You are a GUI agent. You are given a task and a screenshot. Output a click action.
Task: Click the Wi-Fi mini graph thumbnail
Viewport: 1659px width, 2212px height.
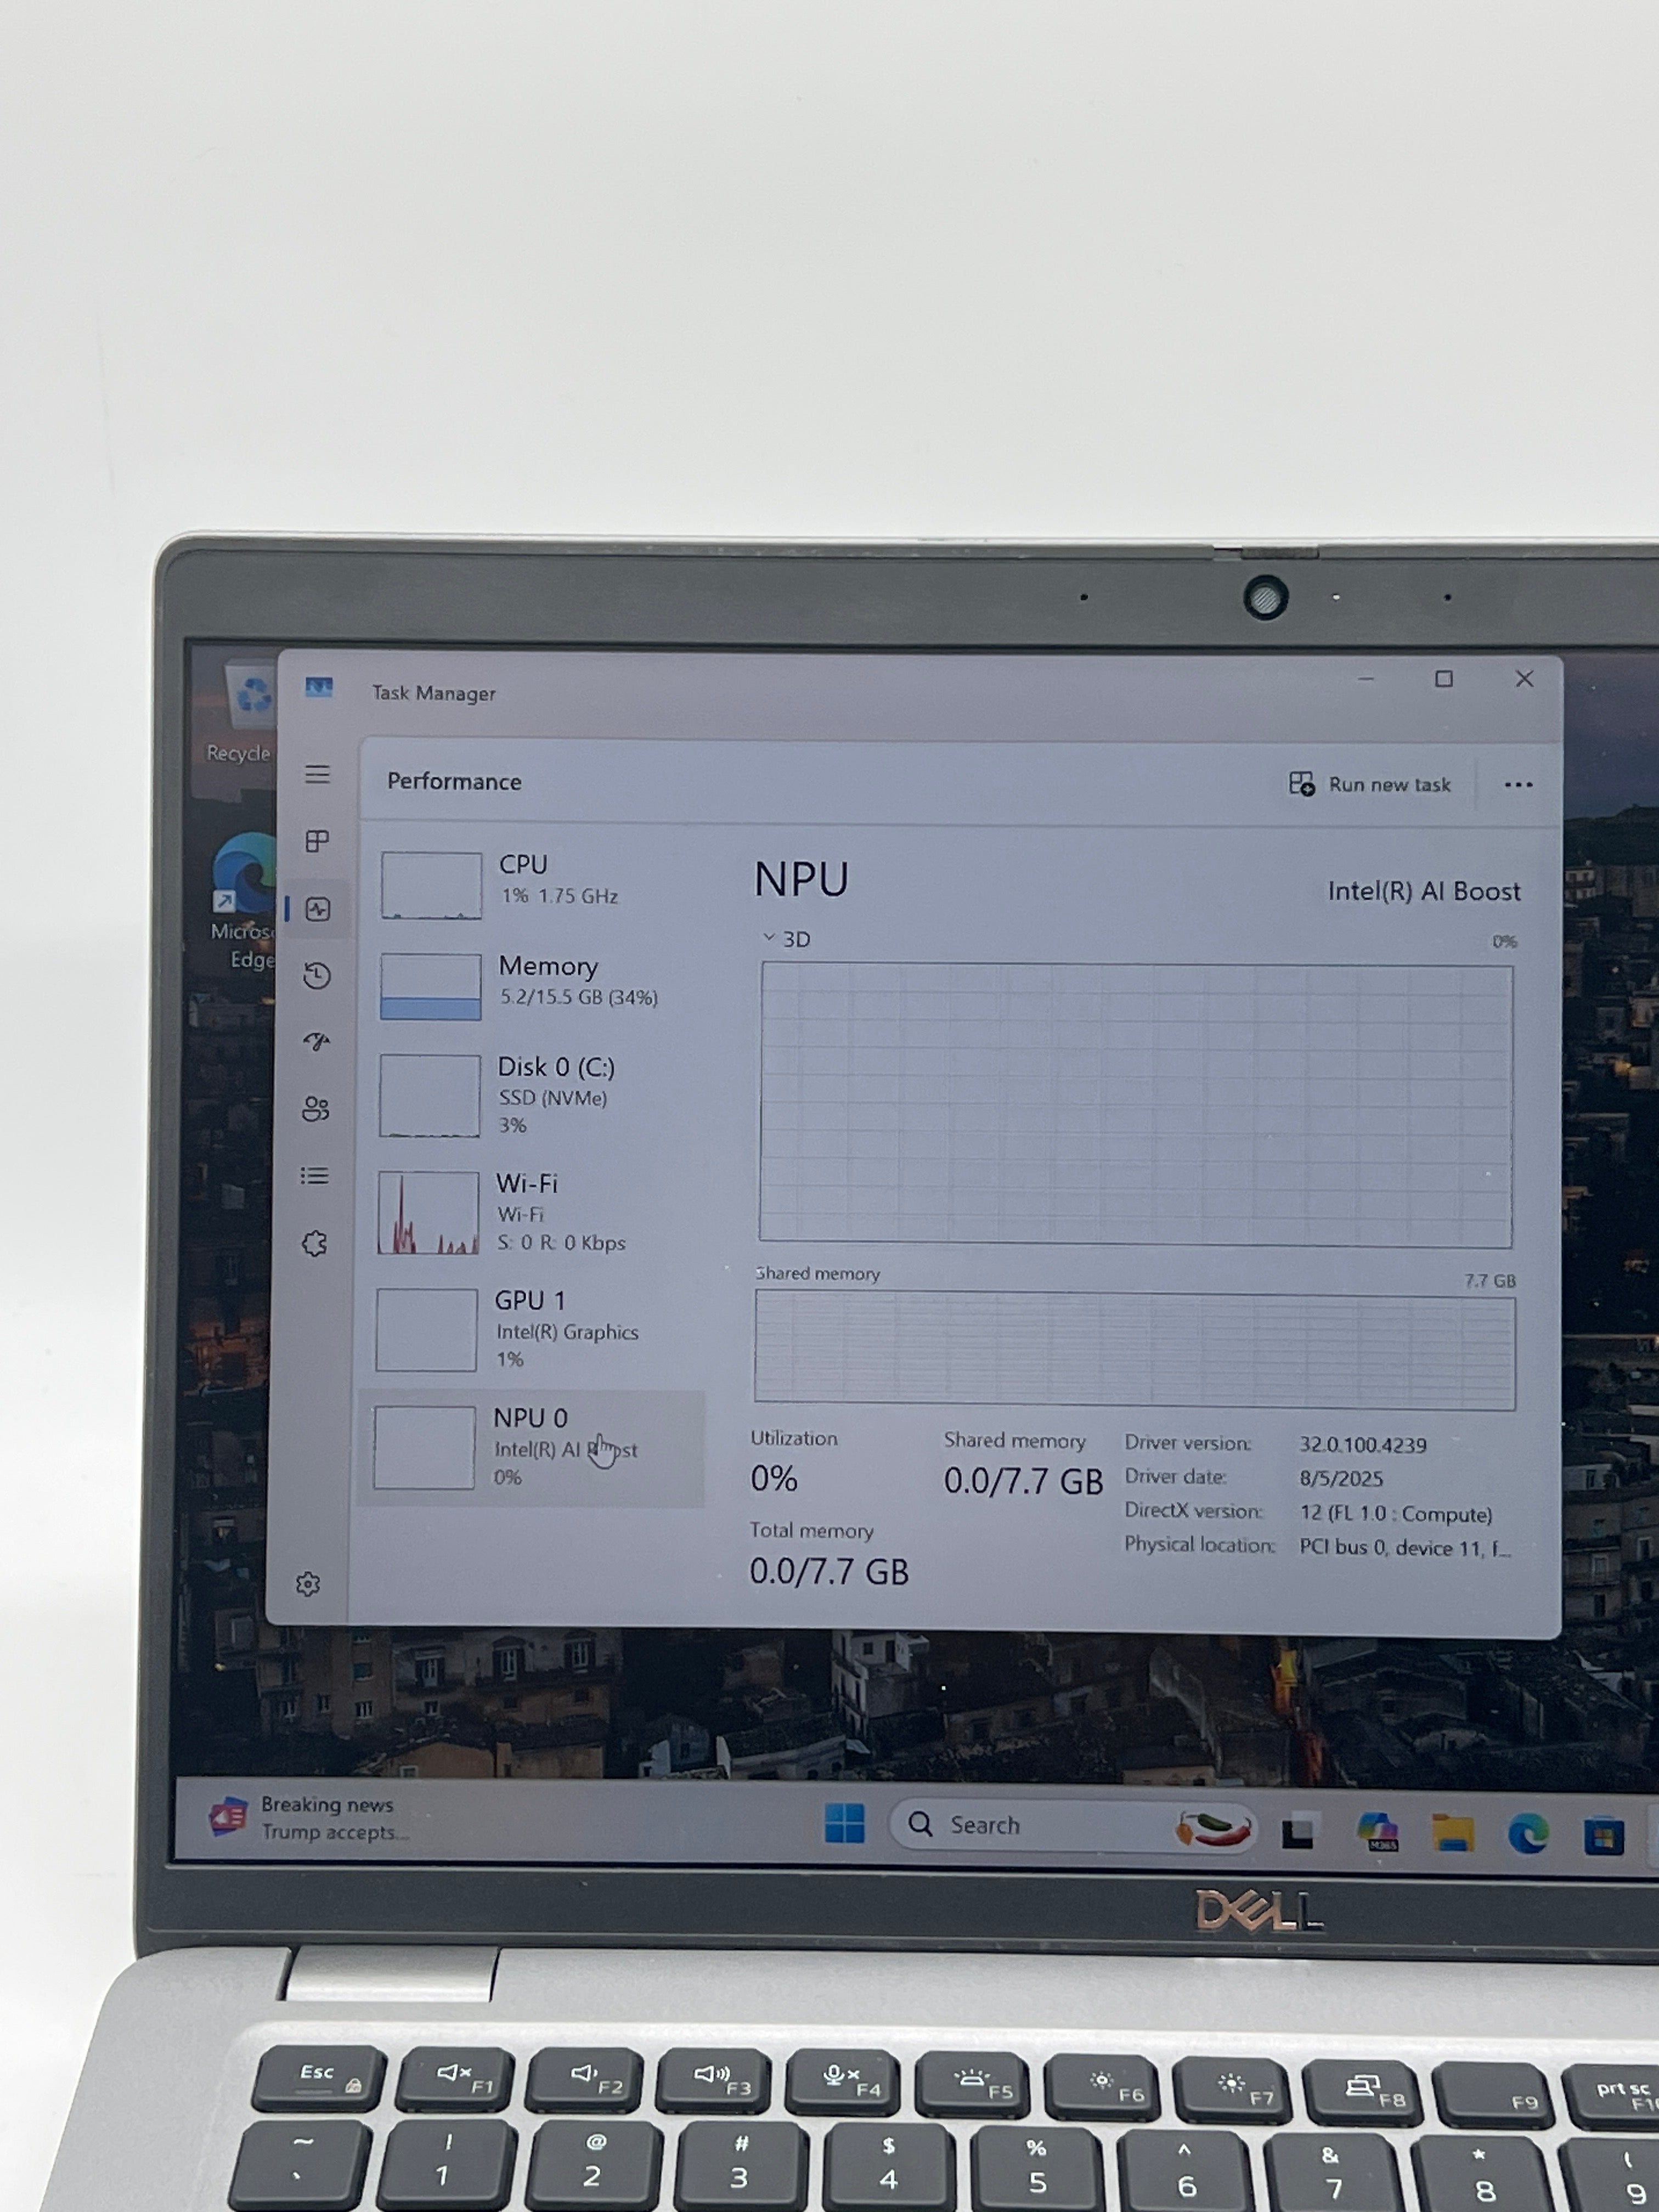pyautogui.click(x=428, y=1213)
